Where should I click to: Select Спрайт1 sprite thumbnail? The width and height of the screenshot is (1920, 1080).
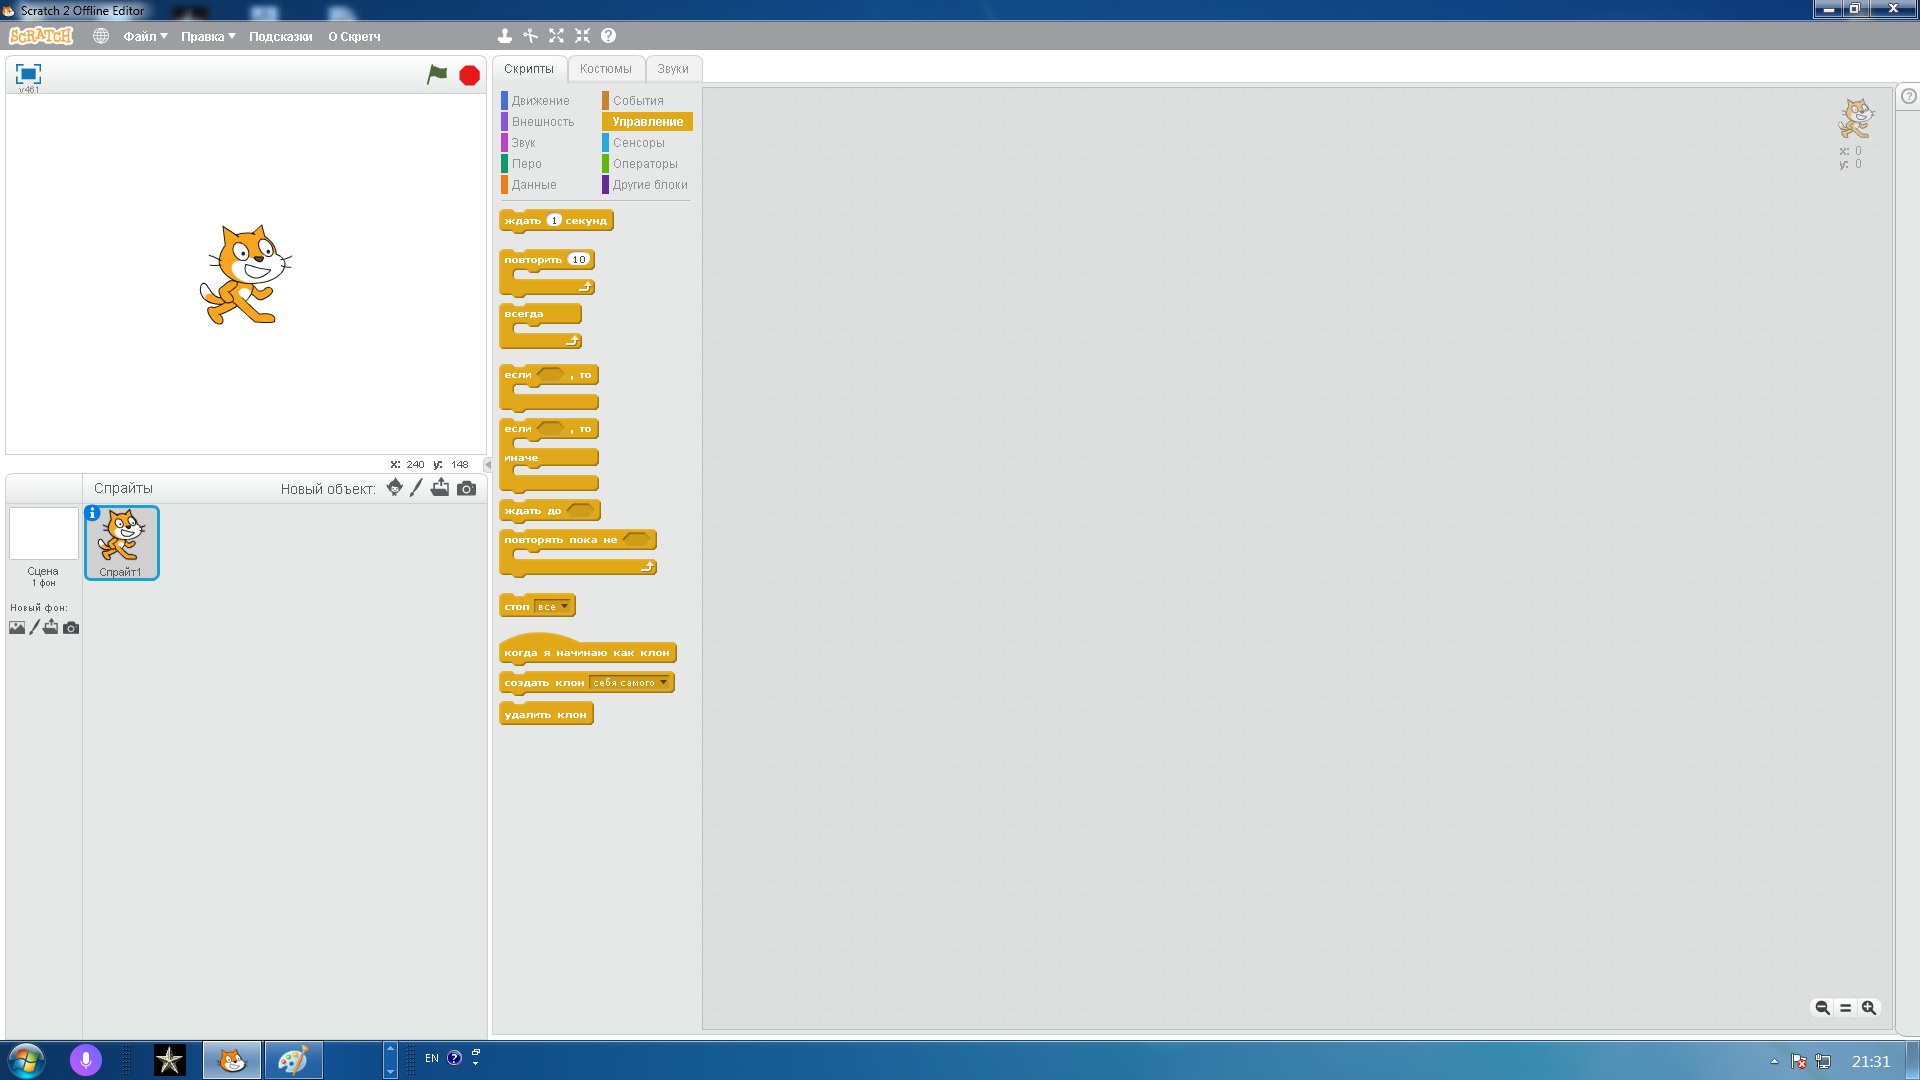pos(122,542)
